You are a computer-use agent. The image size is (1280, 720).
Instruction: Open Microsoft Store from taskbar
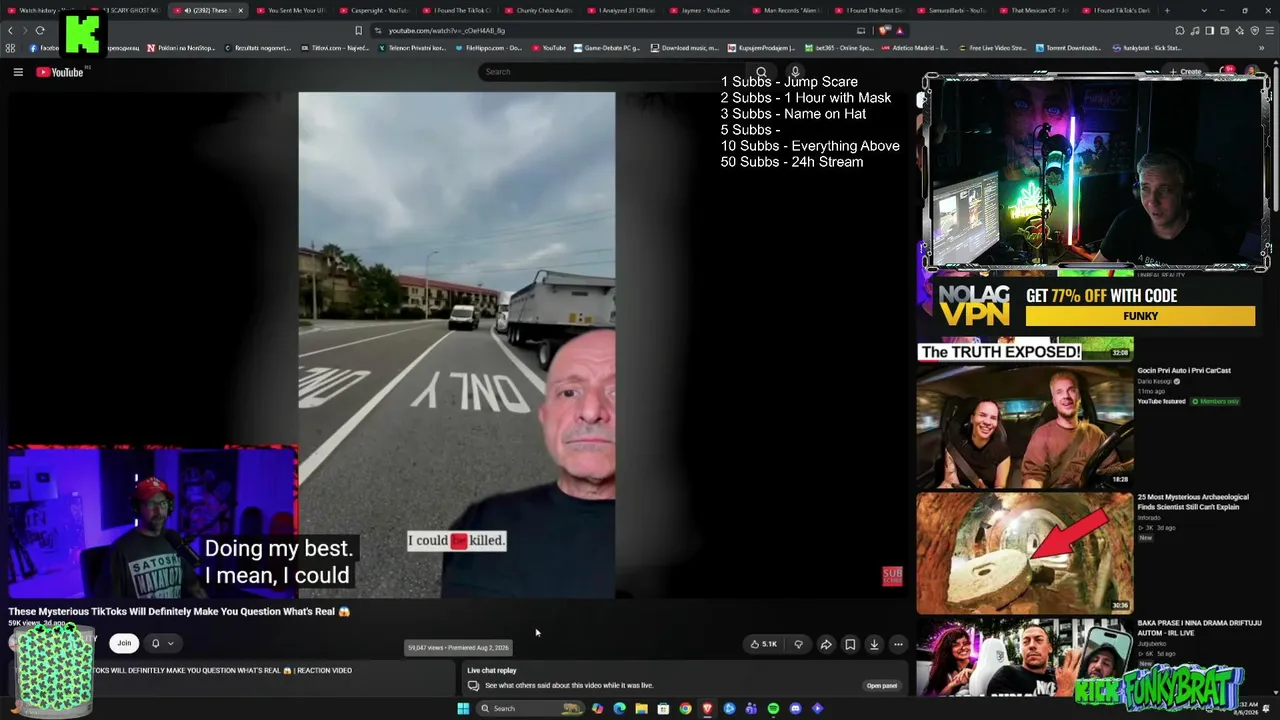[x=663, y=708]
